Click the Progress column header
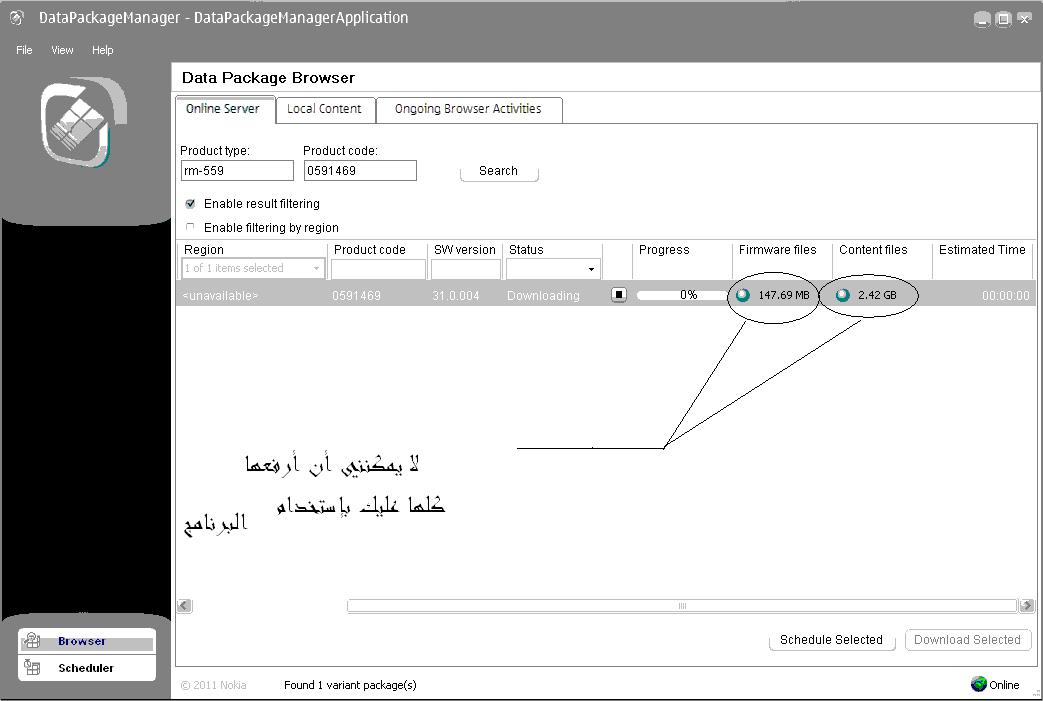 click(664, 249)
